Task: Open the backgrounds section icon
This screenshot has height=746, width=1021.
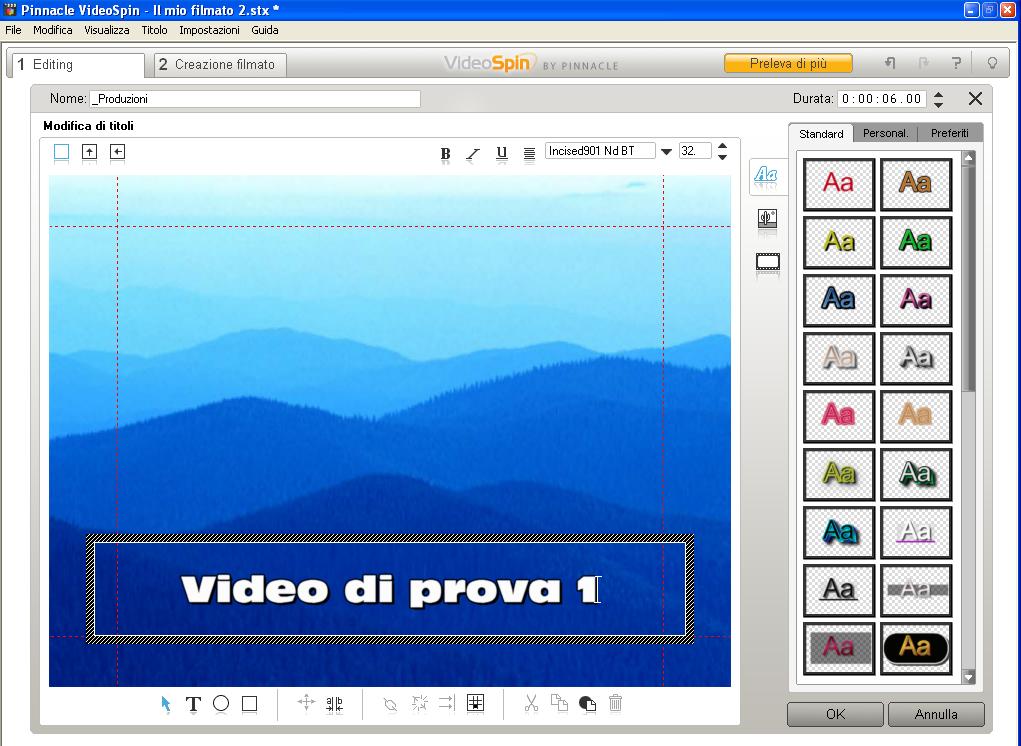Action: [x=767, y=219]
